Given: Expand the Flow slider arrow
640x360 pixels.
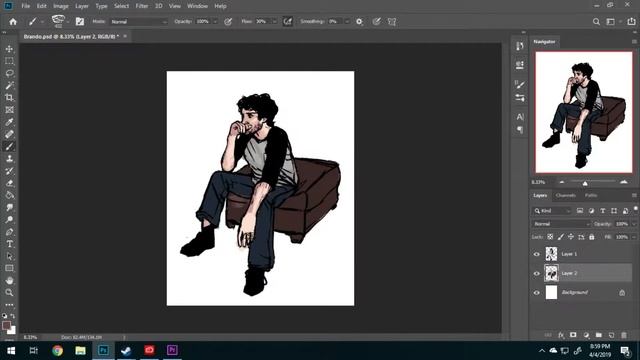Looking at the screenshot, I should coord(274,22).
